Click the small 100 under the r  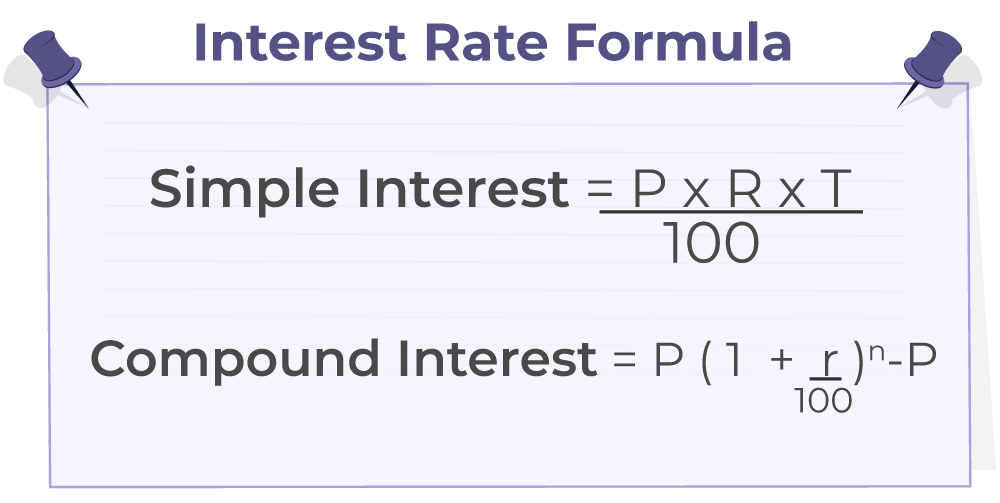(824, 401)
